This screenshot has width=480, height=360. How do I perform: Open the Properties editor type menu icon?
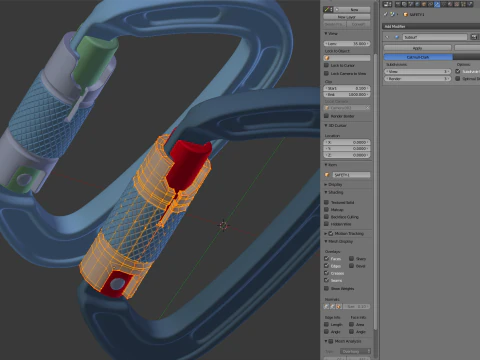(x=387, y=4)
